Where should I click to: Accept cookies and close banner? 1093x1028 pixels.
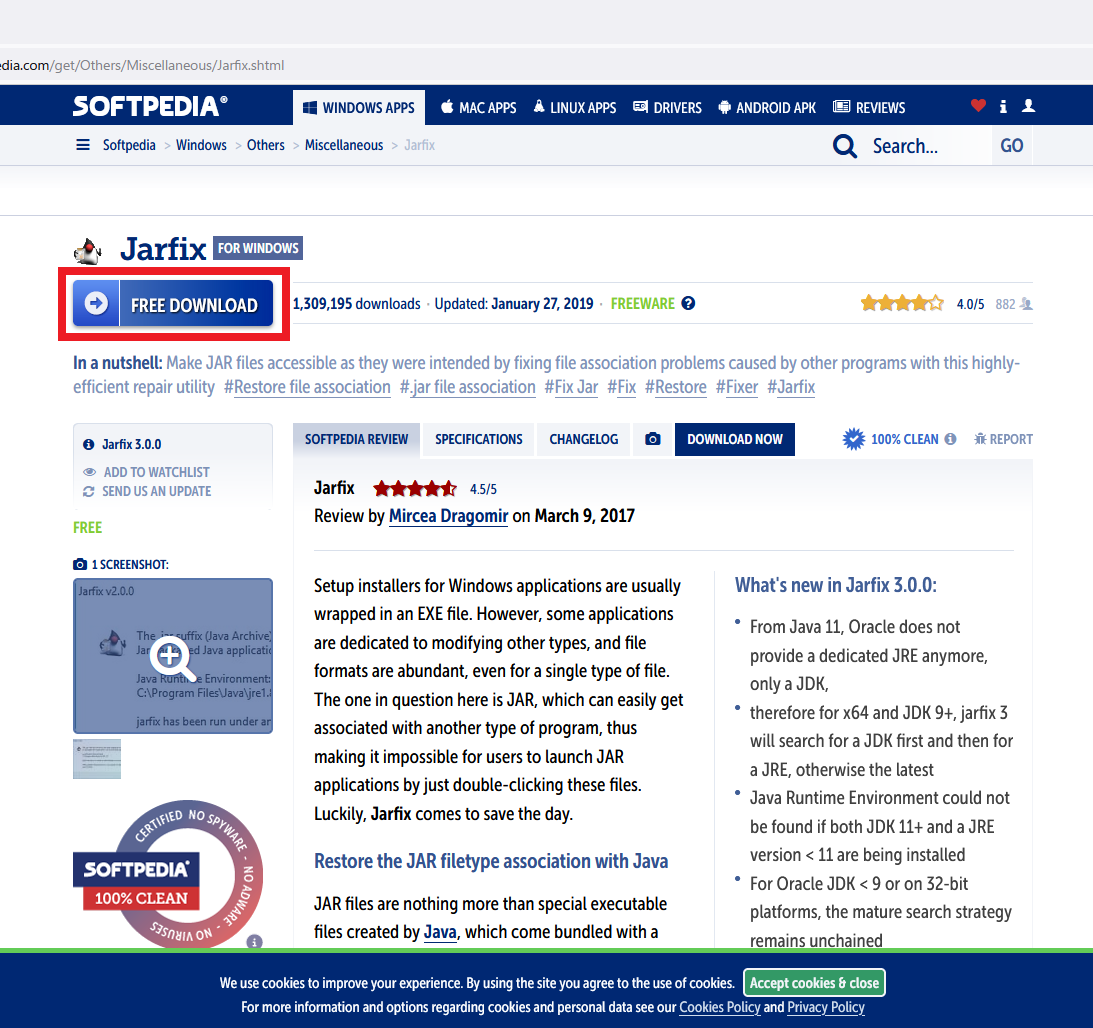click(814, 983)
